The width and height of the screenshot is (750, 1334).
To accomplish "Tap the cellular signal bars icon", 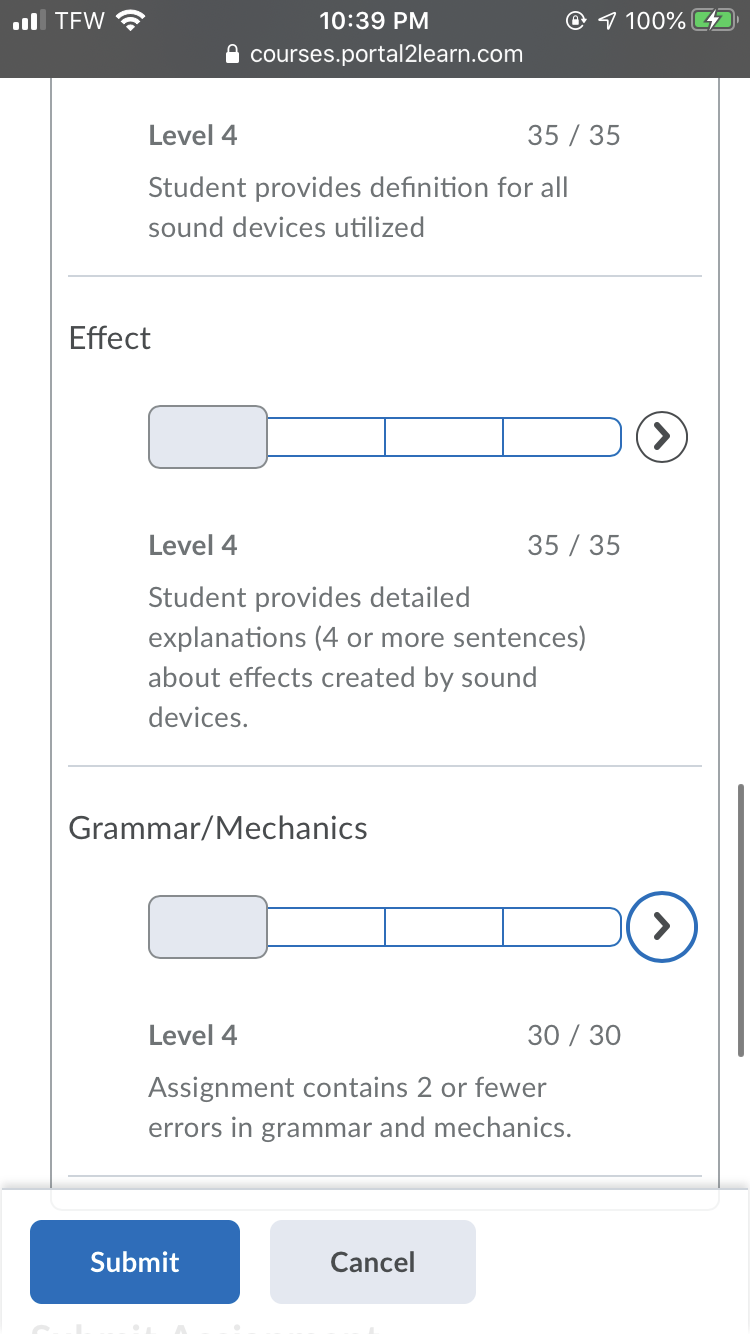I will tap(30, 21).
